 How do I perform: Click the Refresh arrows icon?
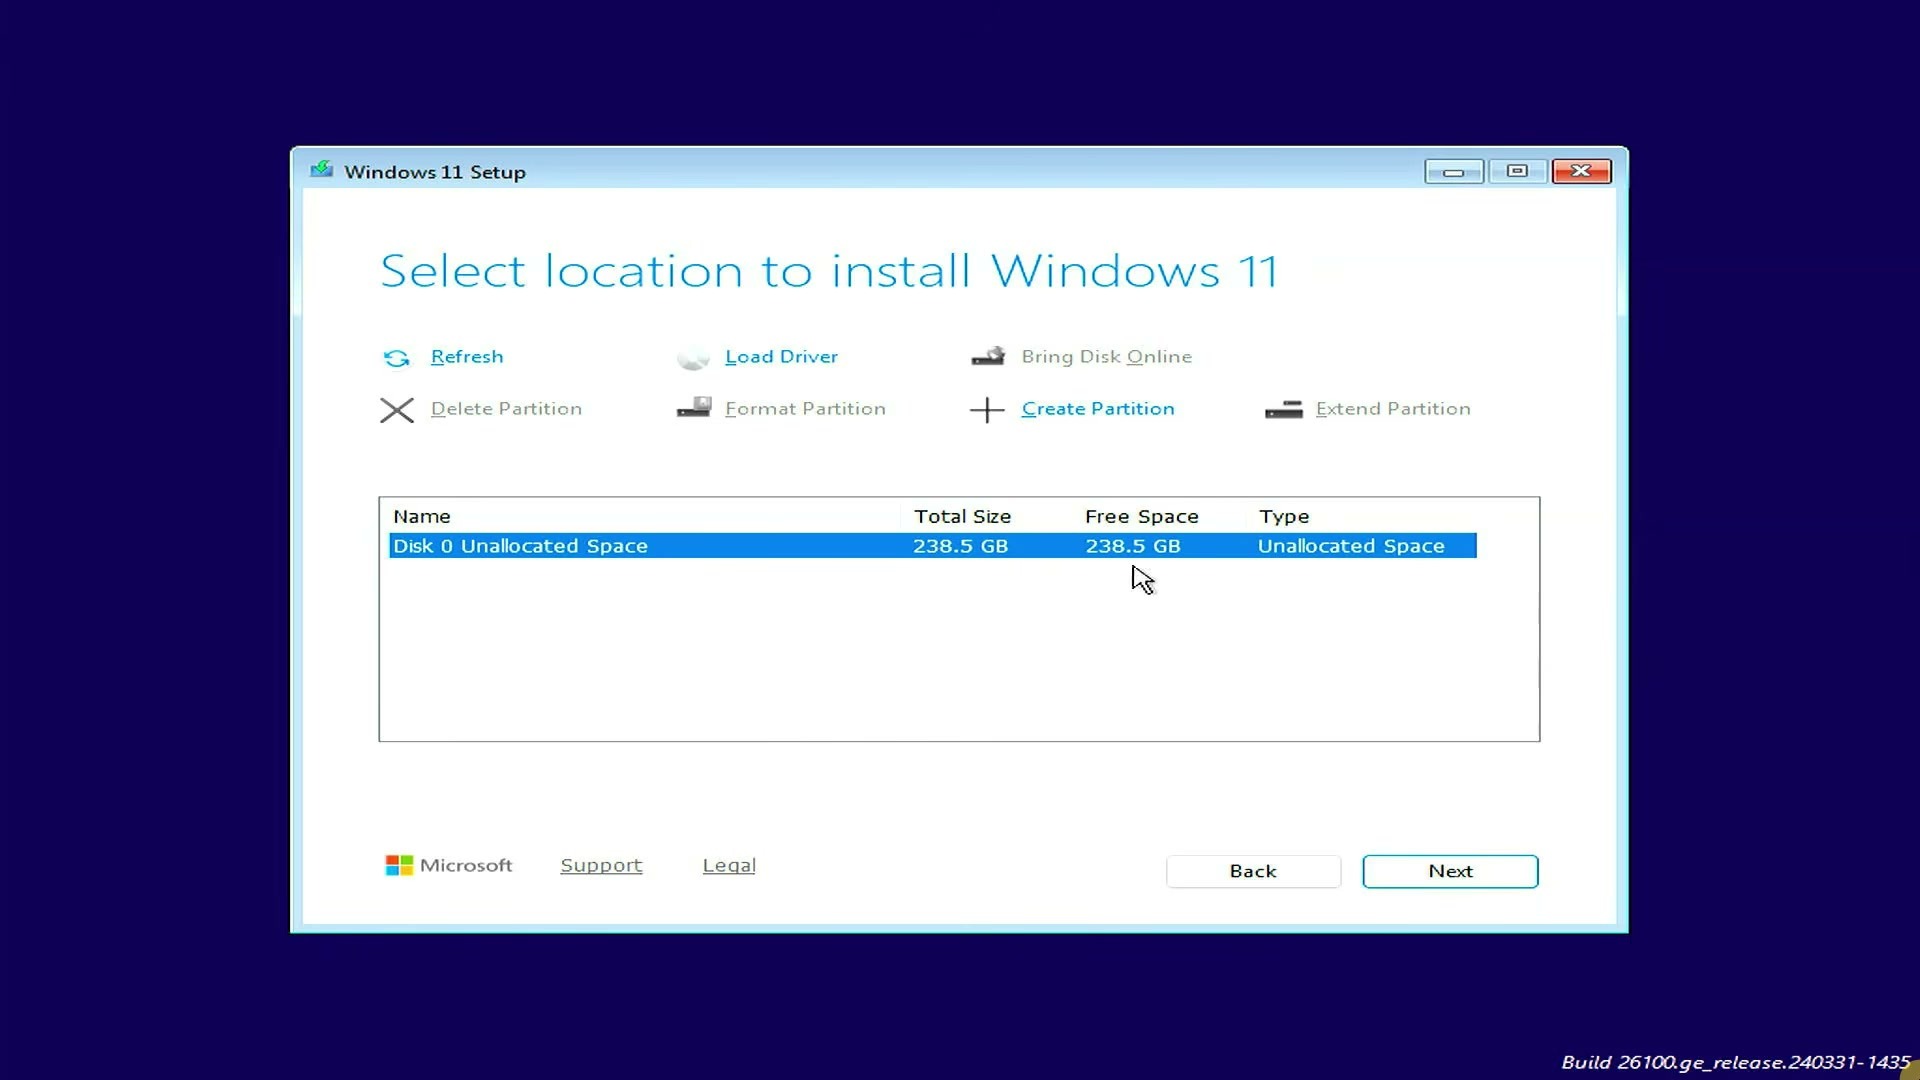pos(396,358)
